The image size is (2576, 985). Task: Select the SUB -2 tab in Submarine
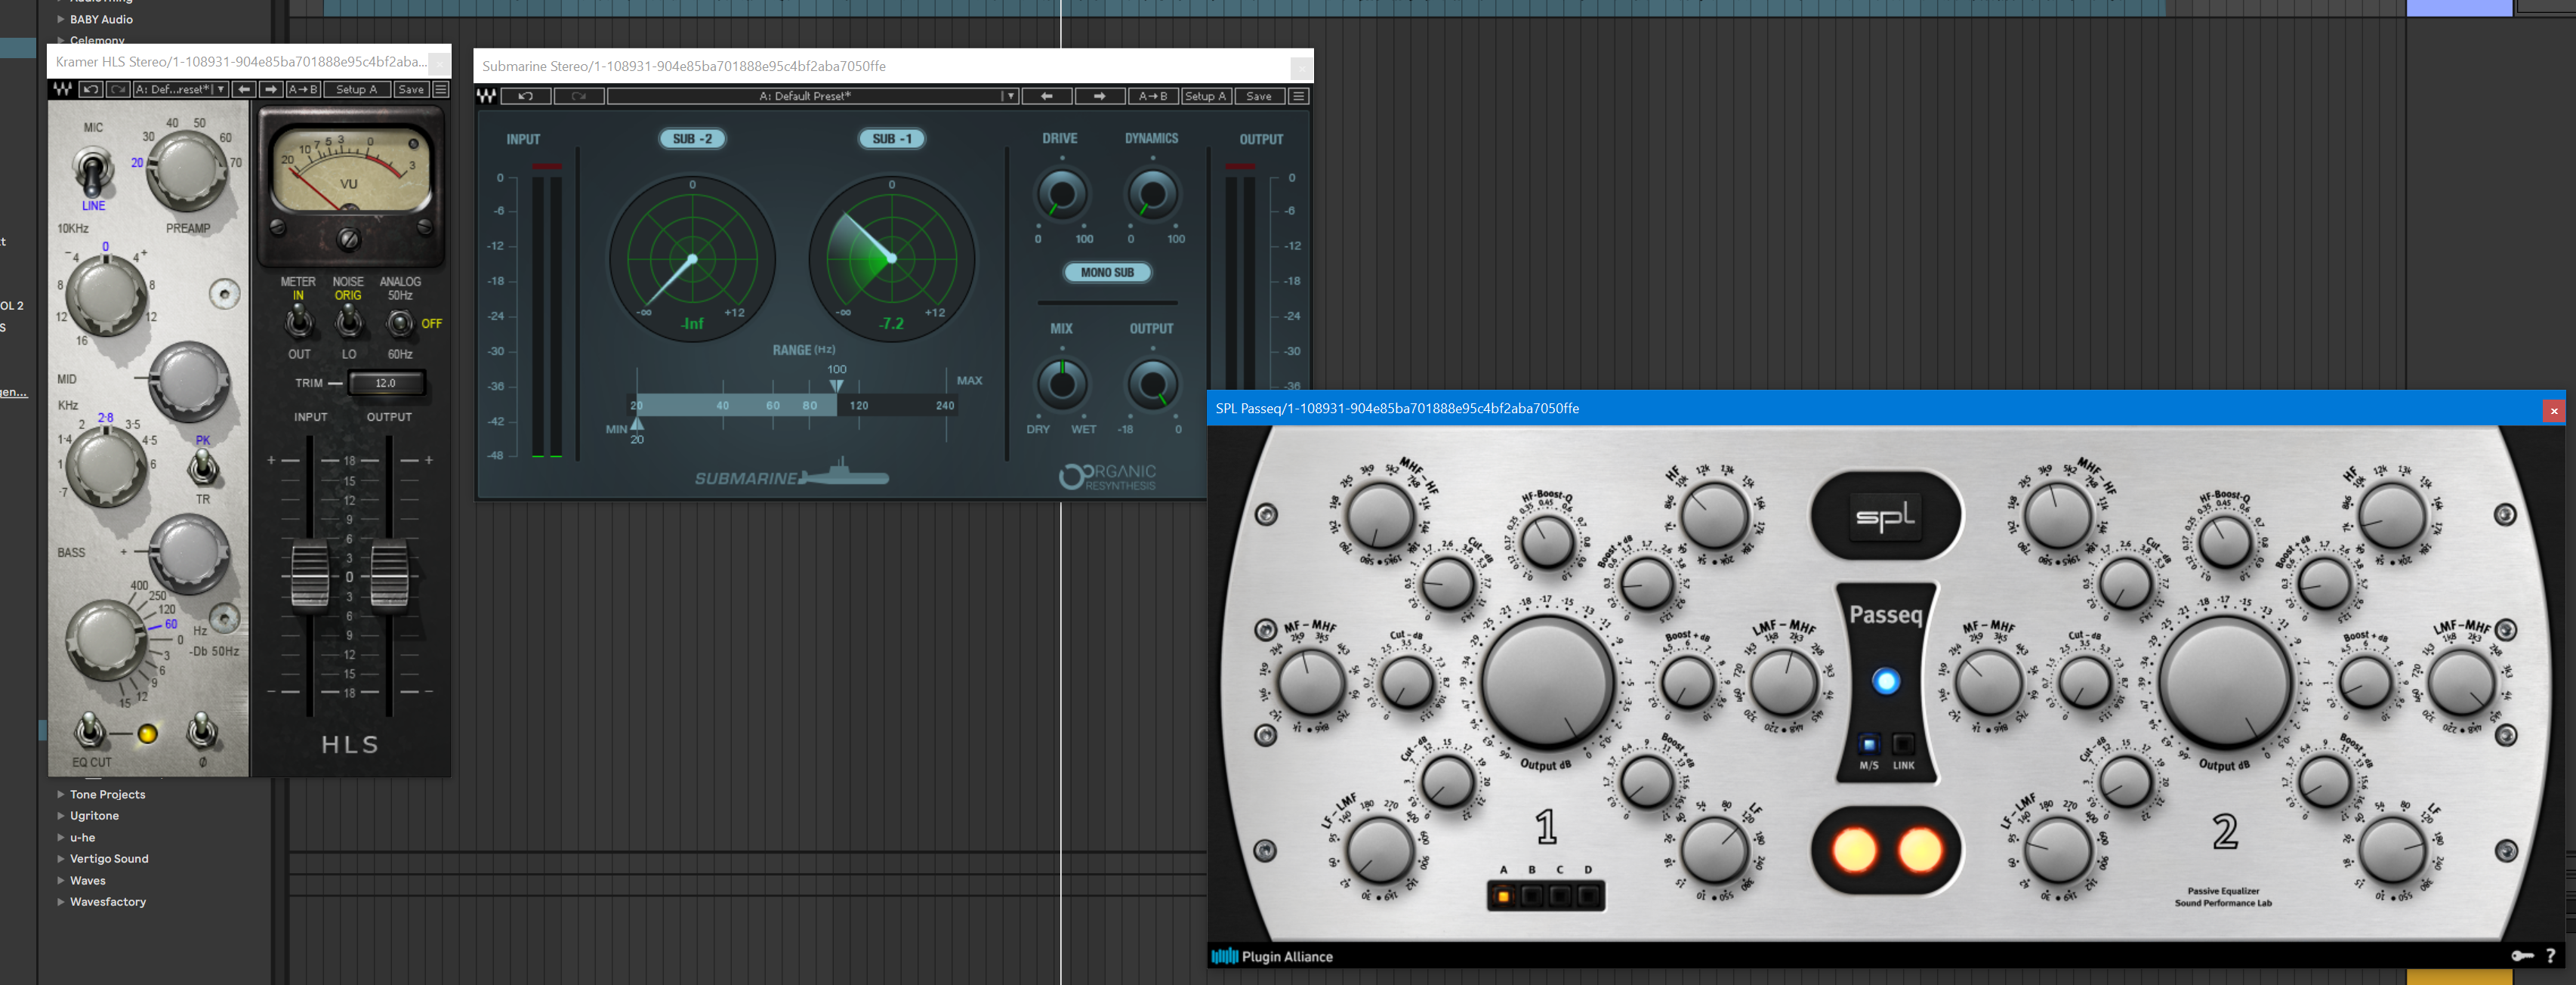coord(692,139)
